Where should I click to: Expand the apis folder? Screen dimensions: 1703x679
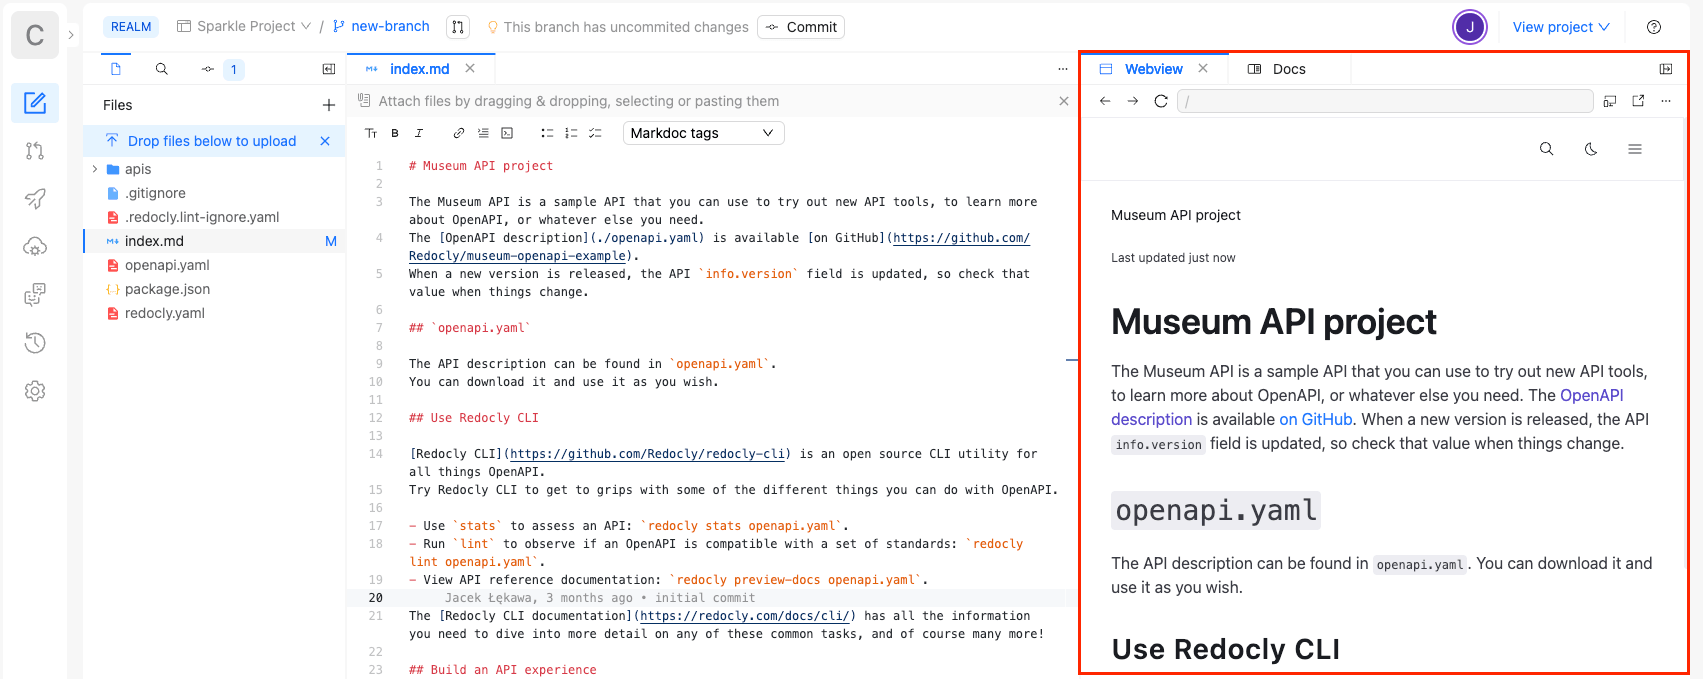coord(95,169)
